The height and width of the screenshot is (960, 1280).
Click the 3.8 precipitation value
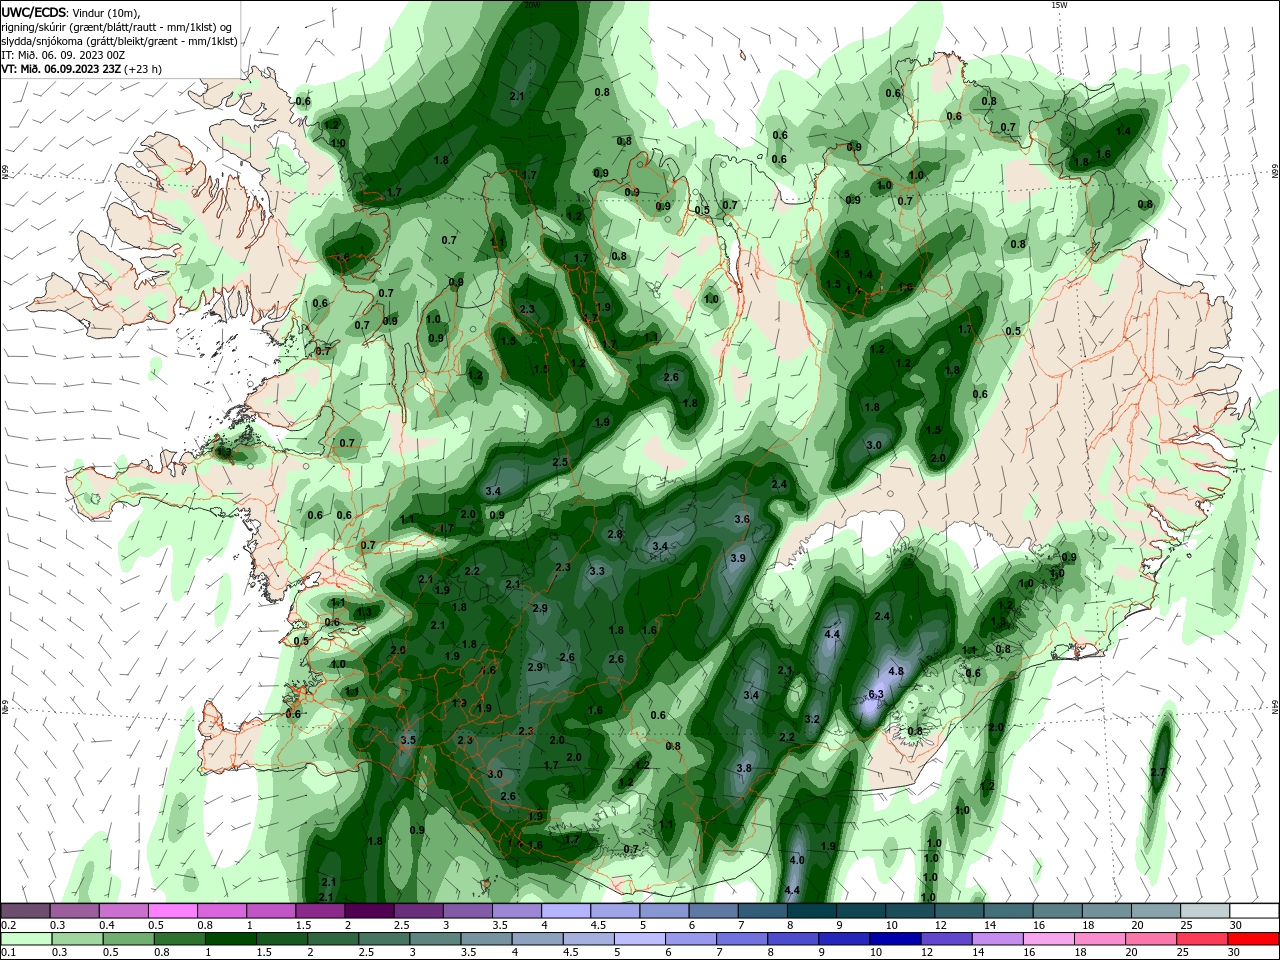744,768
